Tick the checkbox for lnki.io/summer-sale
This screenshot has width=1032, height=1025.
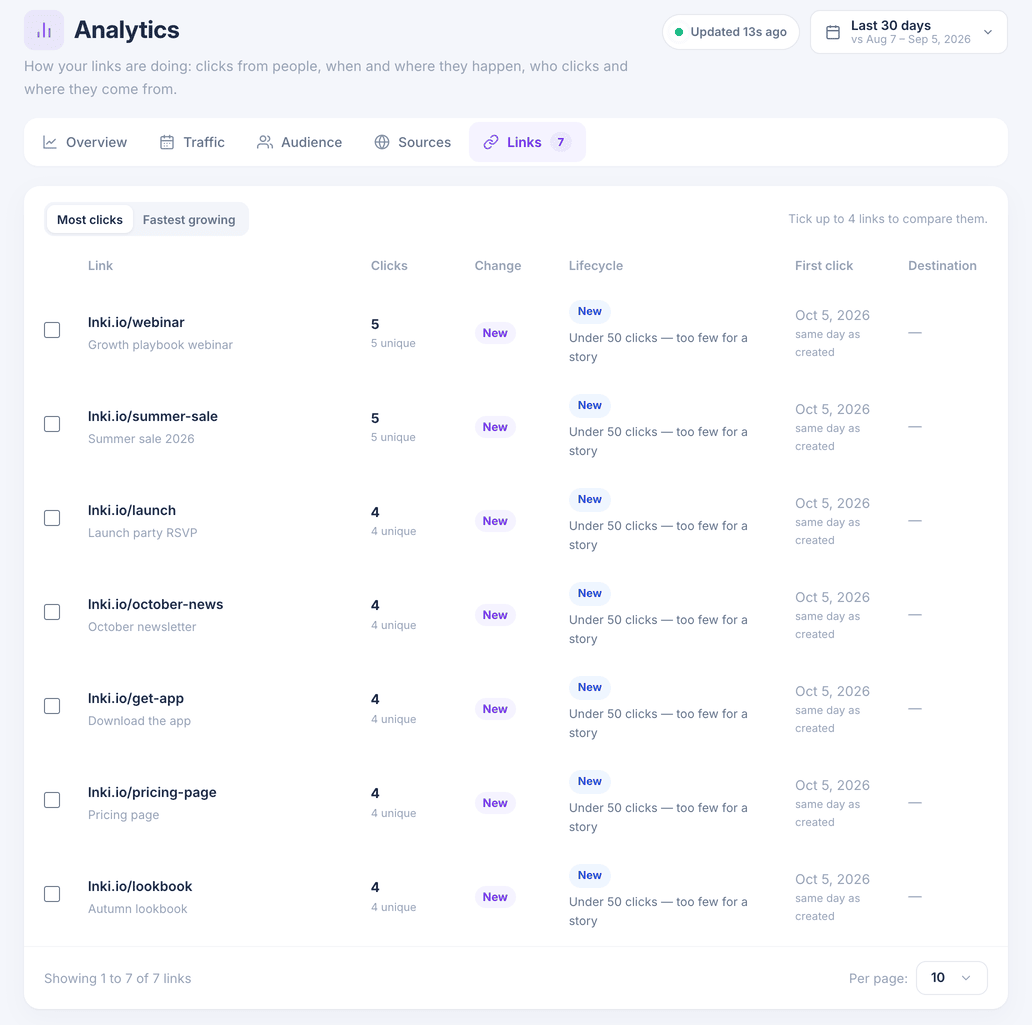tap(52, 424)
